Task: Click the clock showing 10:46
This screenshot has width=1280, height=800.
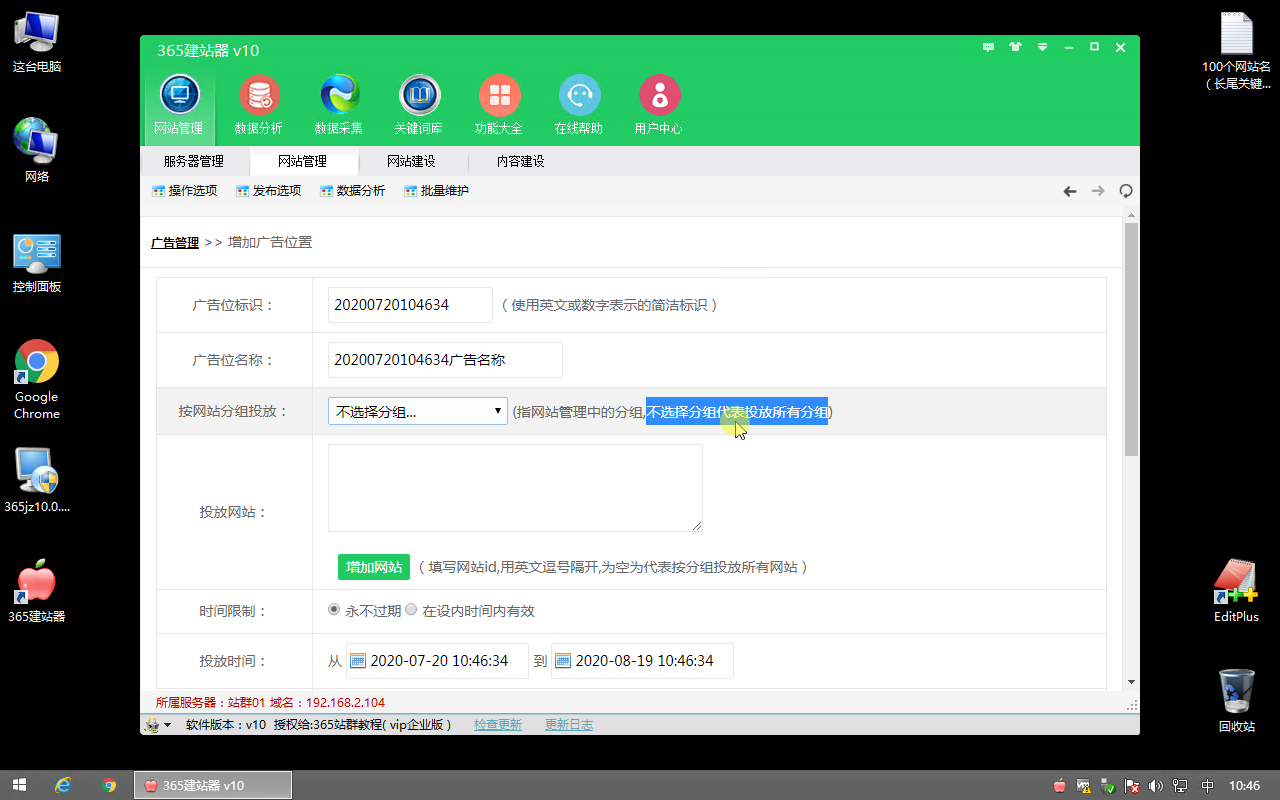Action: pos(1244,786)
